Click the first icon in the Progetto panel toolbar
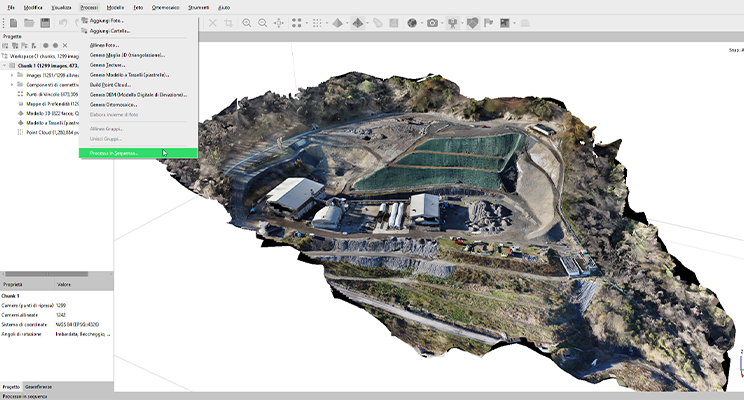Image resolution: width=744 pixels, height=400 pixels. [5, 46]
